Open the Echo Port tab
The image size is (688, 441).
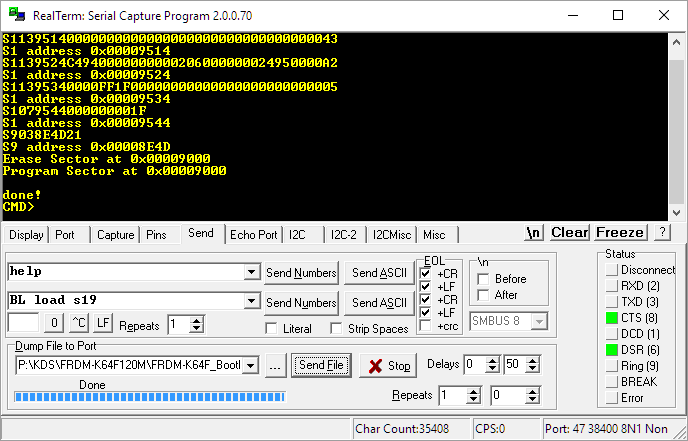253,234
